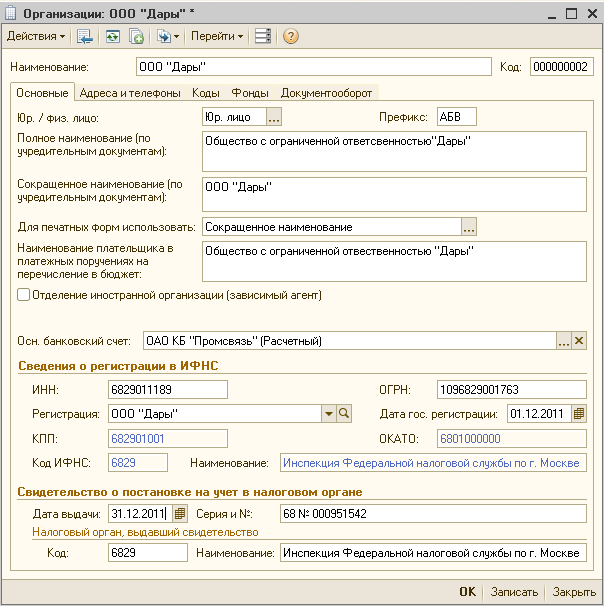Click the Полное наименование text area

click(394, 152)
